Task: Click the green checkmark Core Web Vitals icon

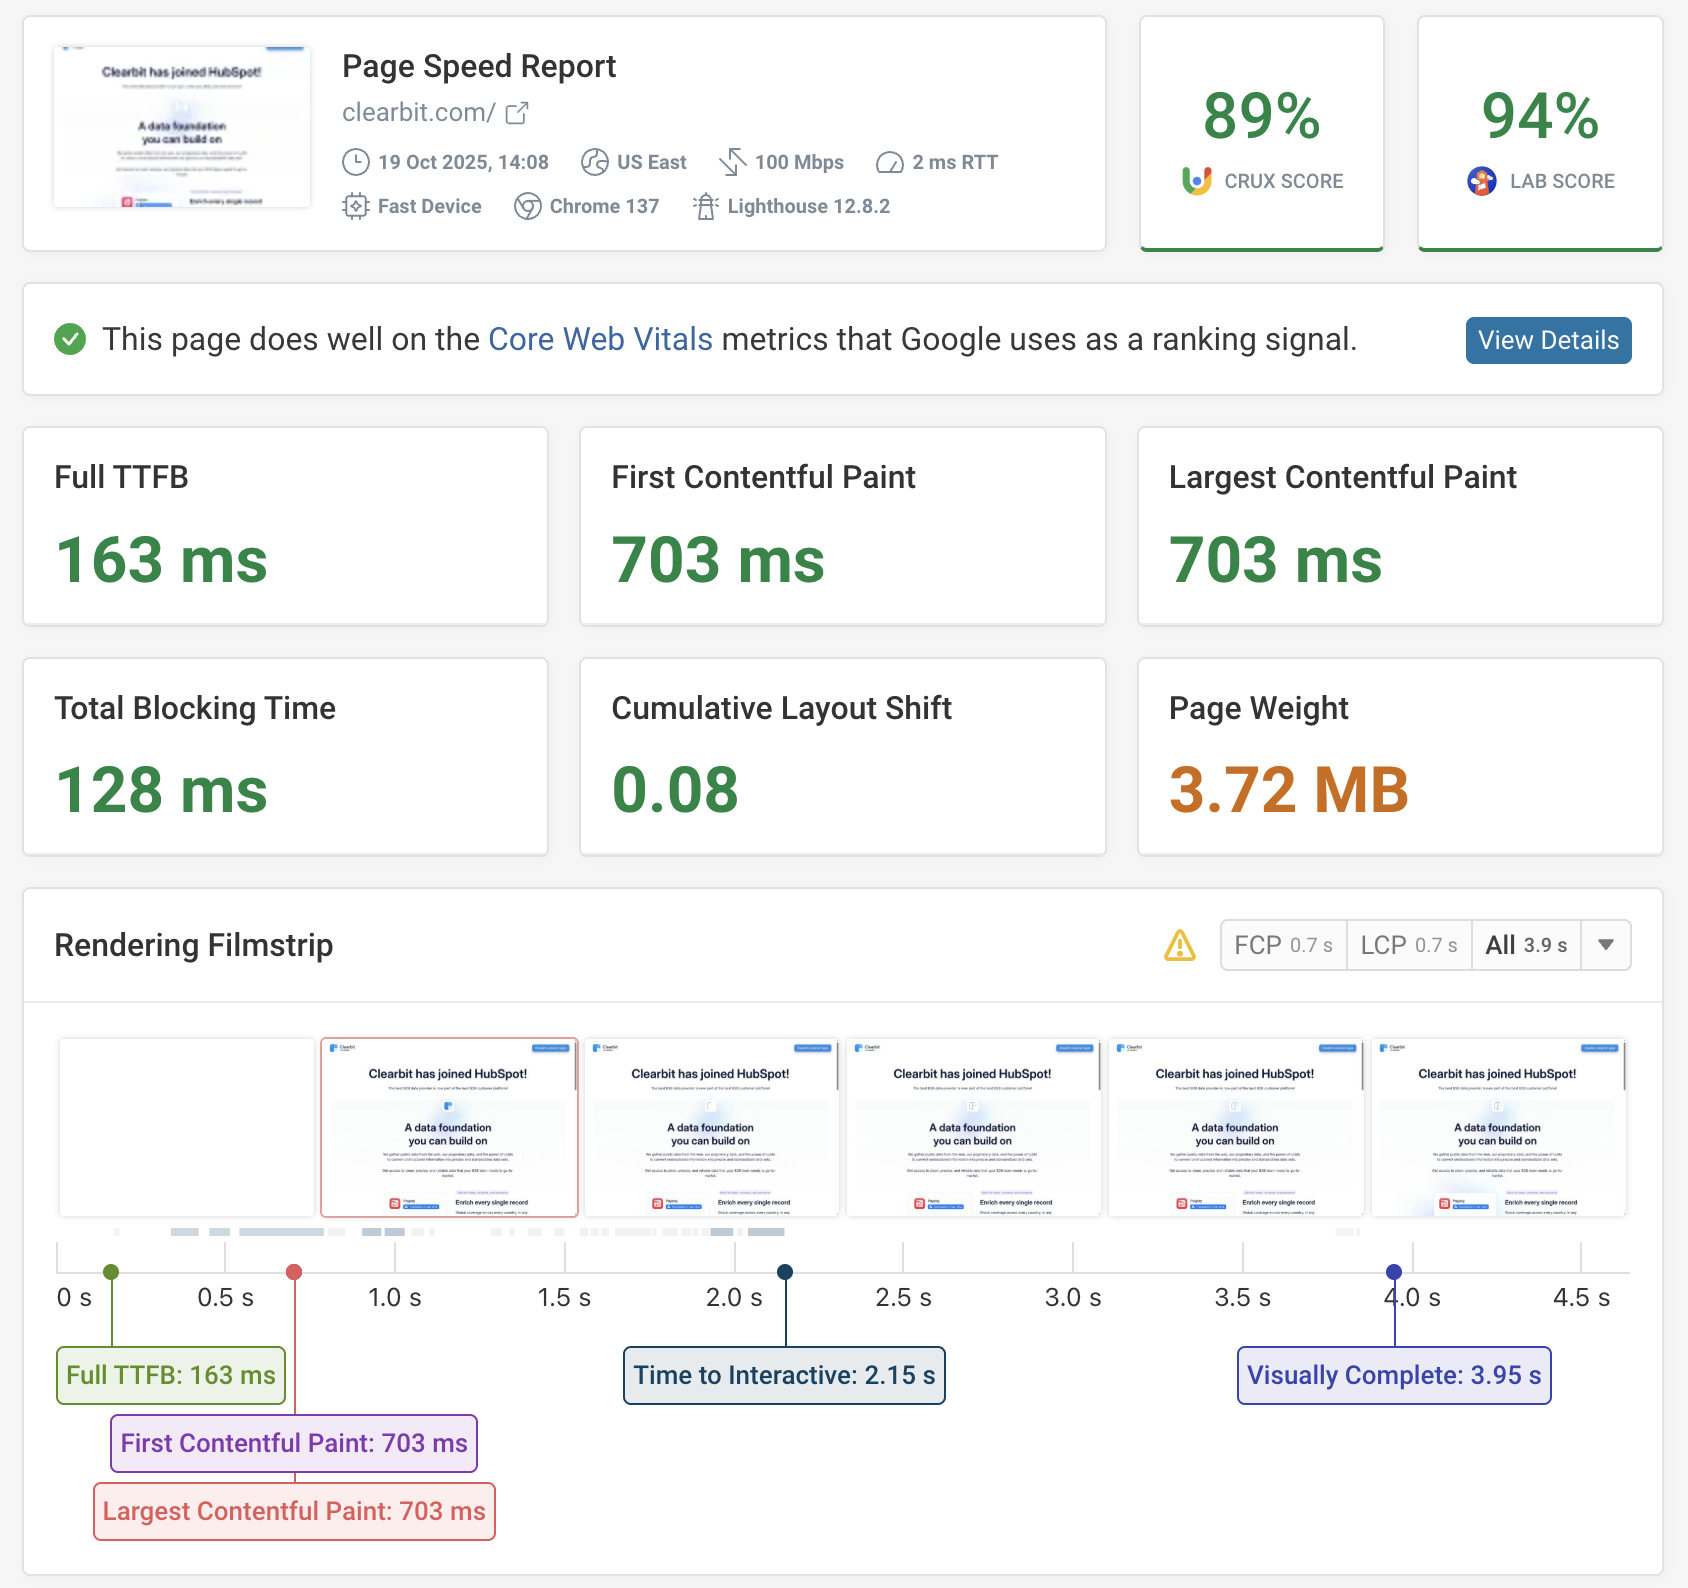Action: pyautogui.click(x=70, y=340)
